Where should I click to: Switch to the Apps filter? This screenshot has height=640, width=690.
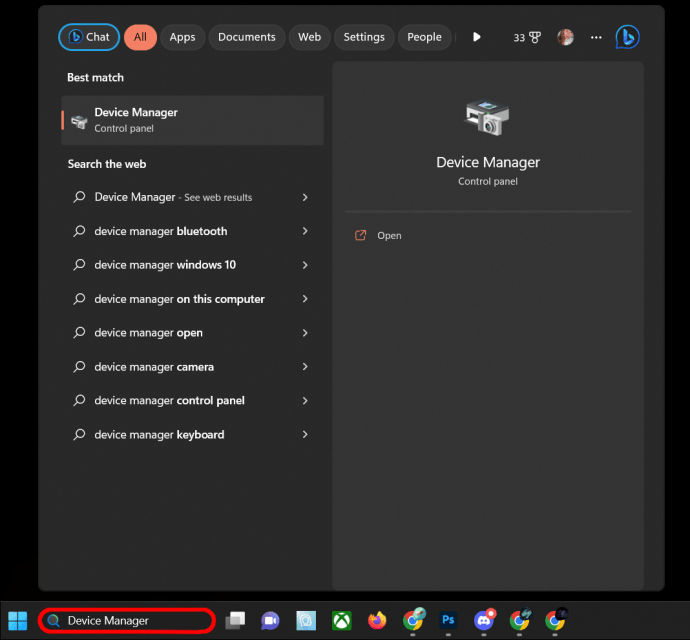pos(182,37)
